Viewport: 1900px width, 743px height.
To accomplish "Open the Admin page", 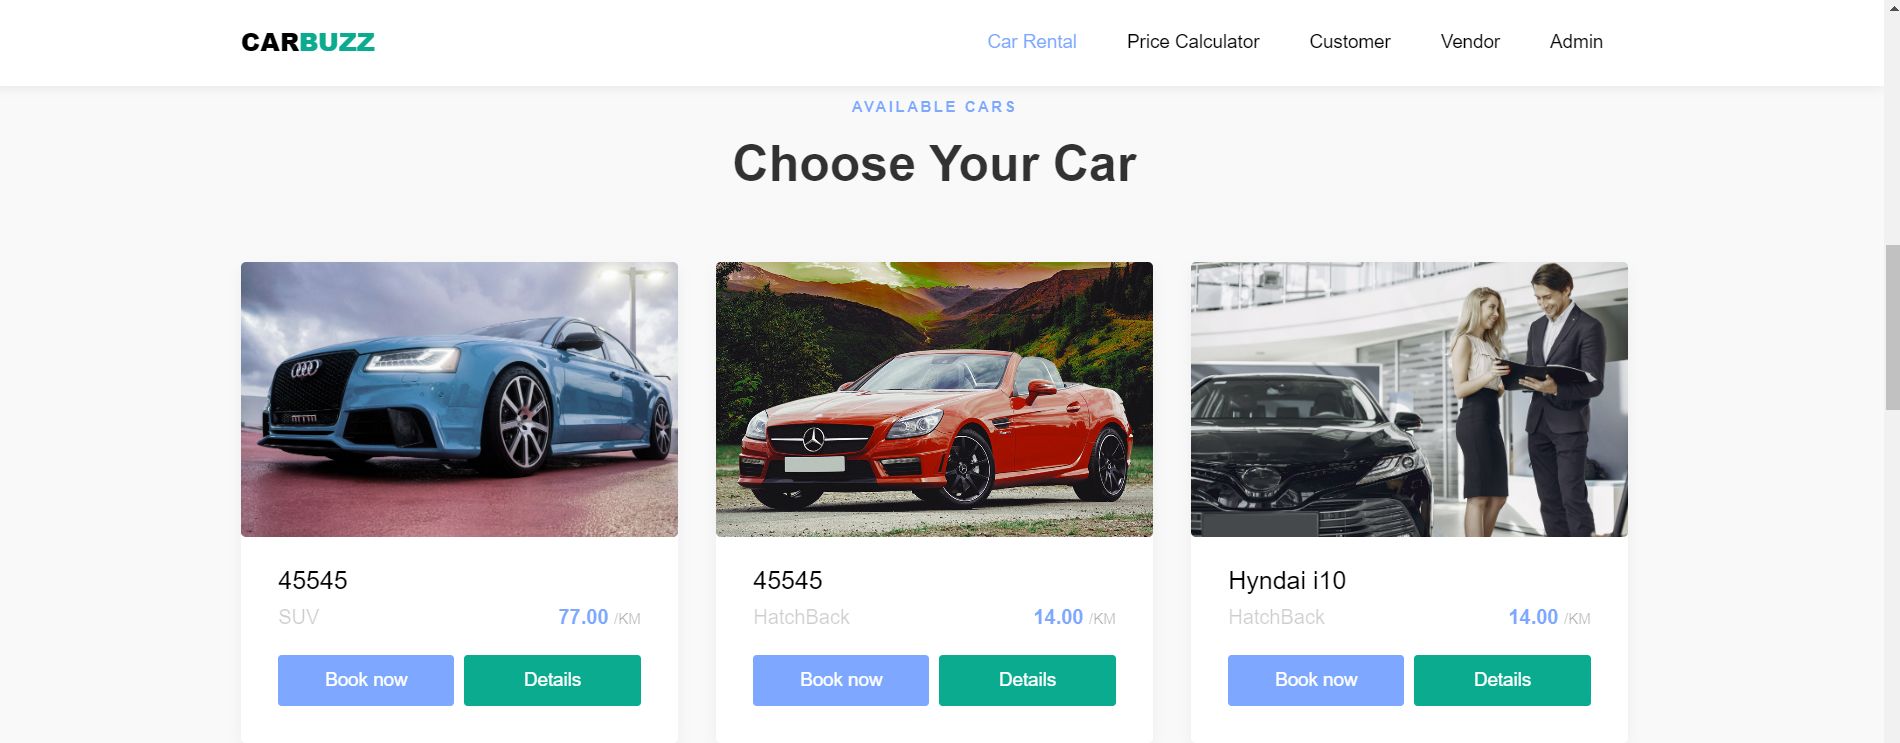I will click(x=1575, y=41).
